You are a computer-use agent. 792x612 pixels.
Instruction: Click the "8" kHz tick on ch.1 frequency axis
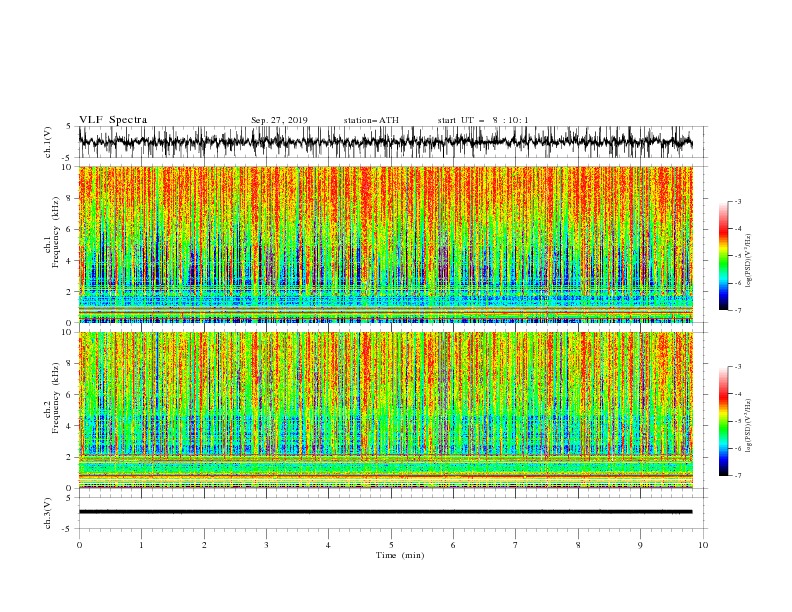[x=70, y=198]
